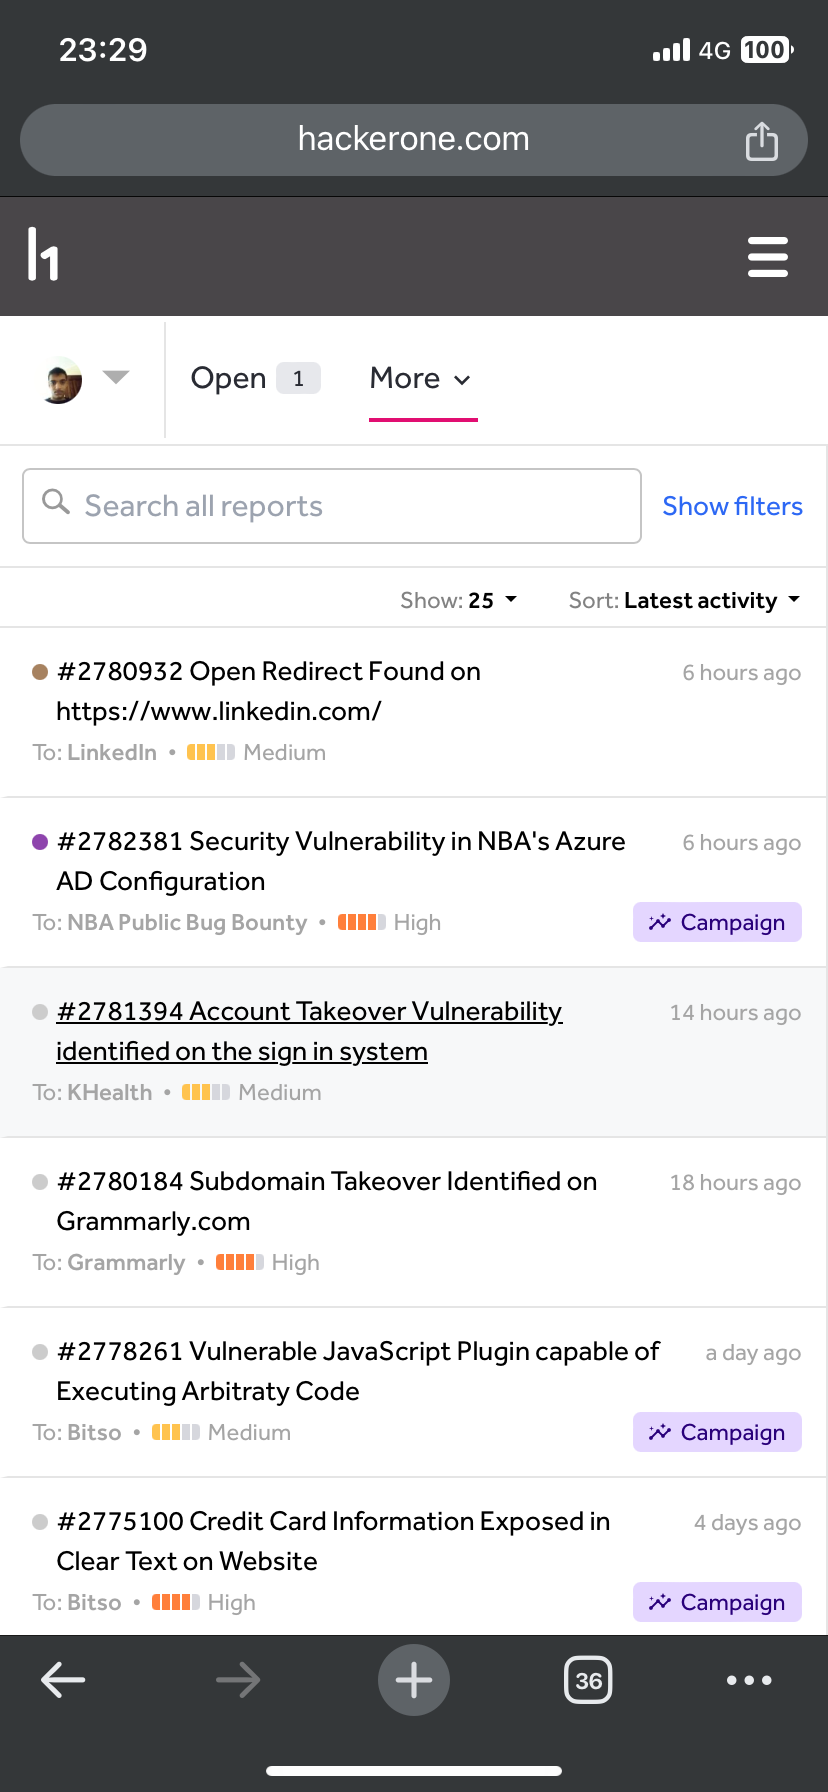This screenshot has width=828, height=1792.
Task: Expand the Show 25 per-page dropdown
Action: coord(459,600)
